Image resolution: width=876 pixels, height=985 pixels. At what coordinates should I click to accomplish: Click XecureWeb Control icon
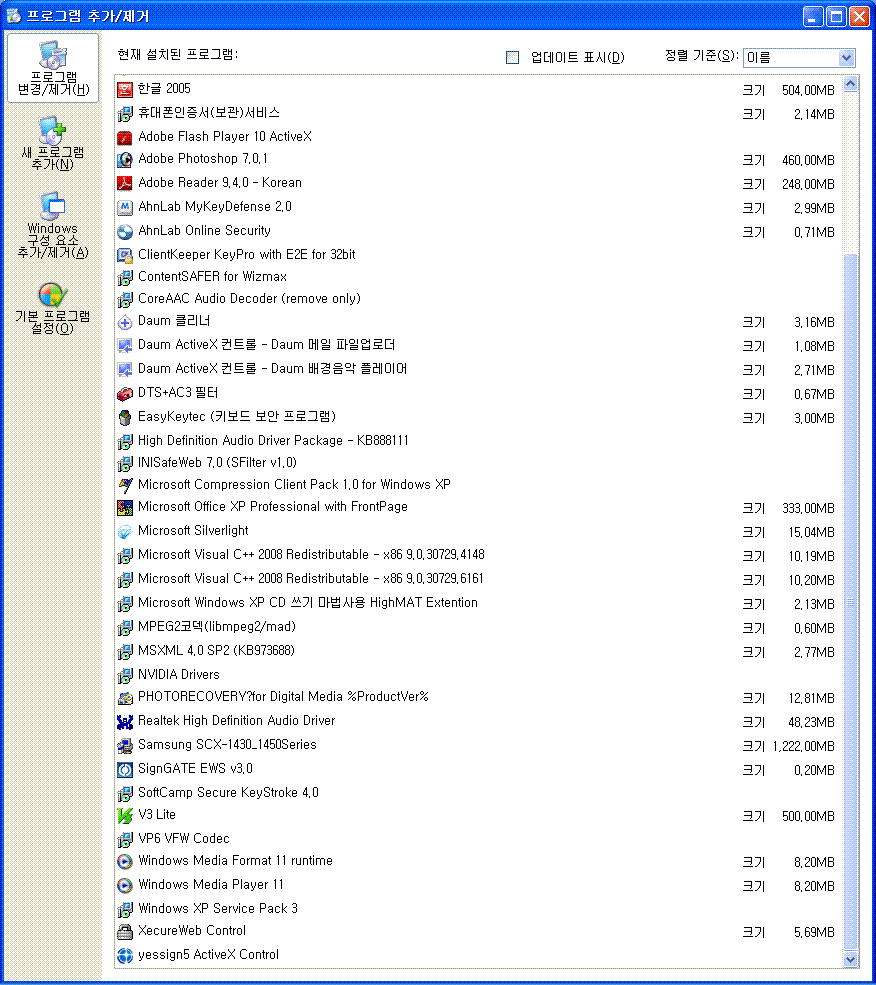coord(125,931)
